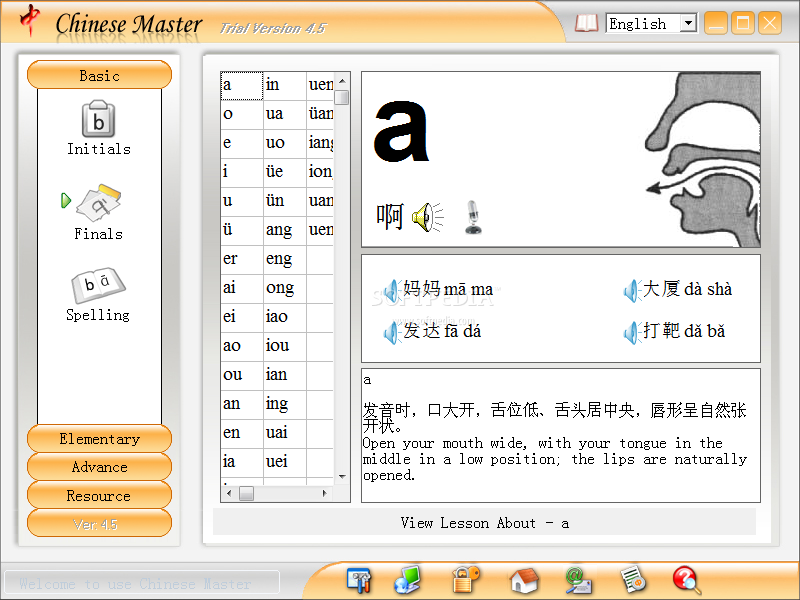
Task: Click the email contact icon
Action: point(578,581)
